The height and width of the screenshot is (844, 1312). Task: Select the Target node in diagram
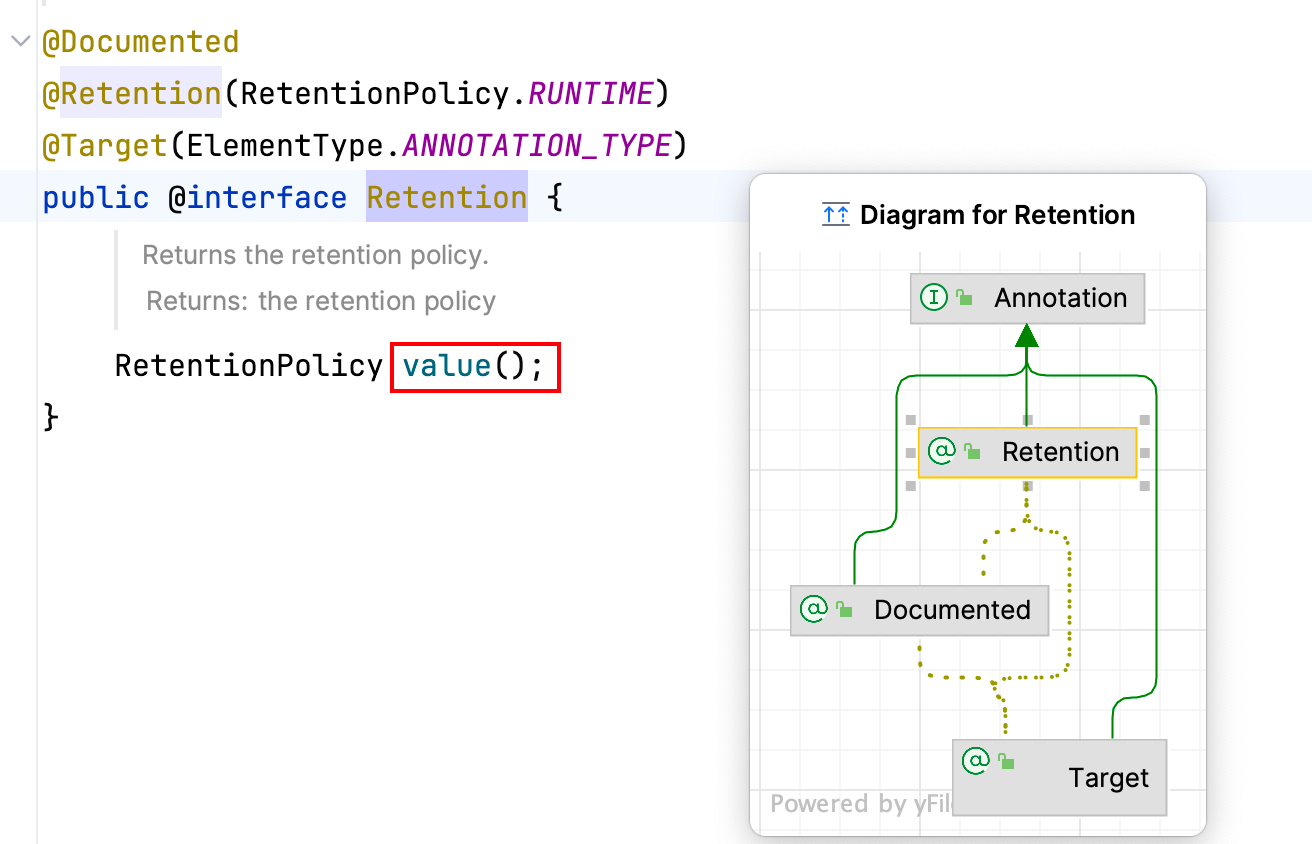(x=1060, y=778)
